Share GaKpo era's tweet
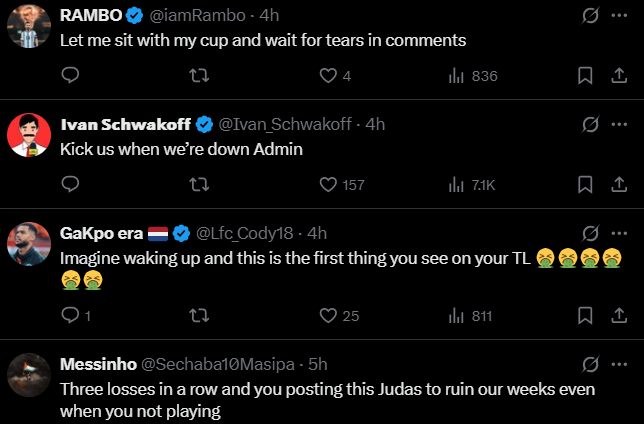The image size is (644, 424). pyautogui.click(x=618, y=316)
